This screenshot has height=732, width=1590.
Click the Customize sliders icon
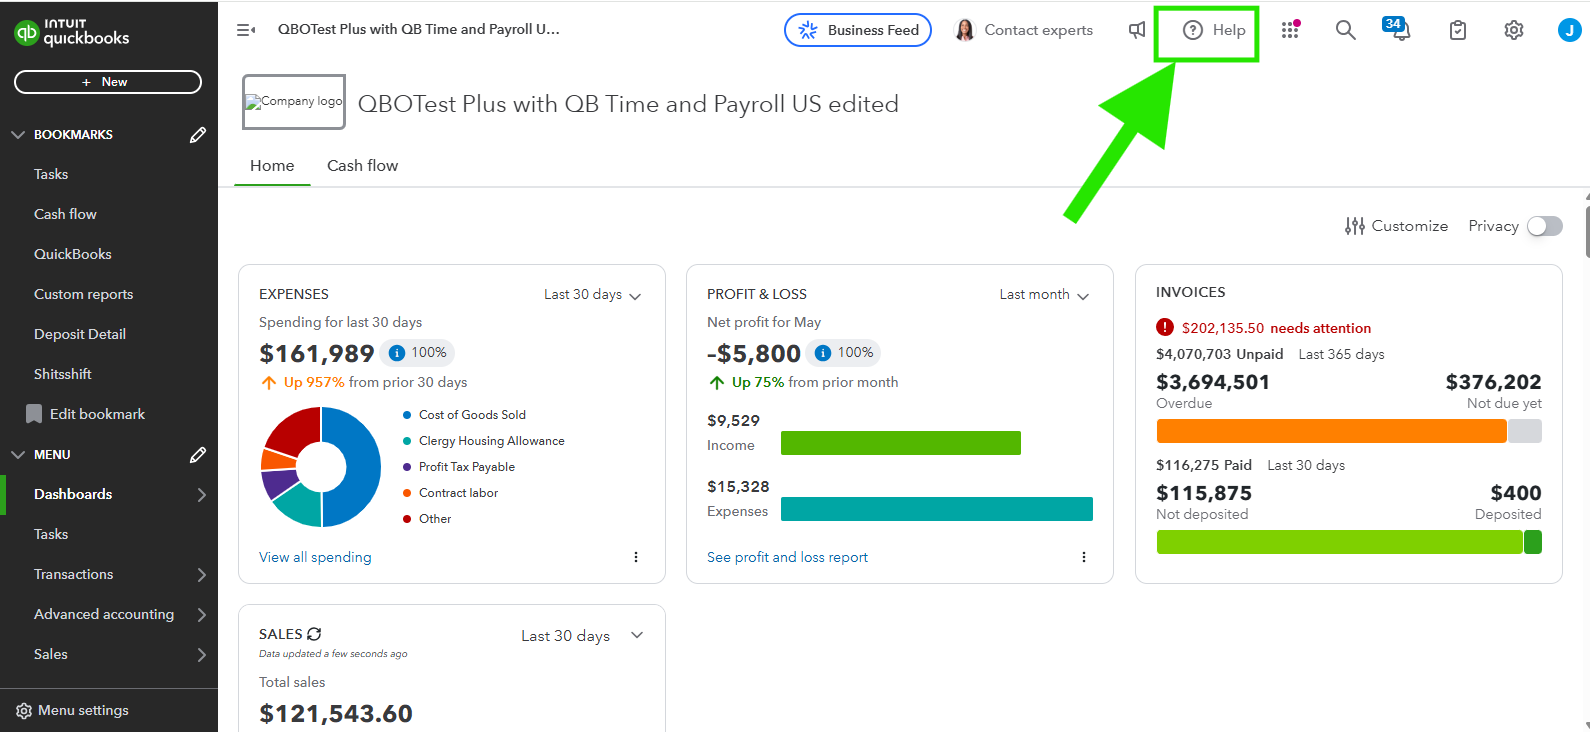1355,226
